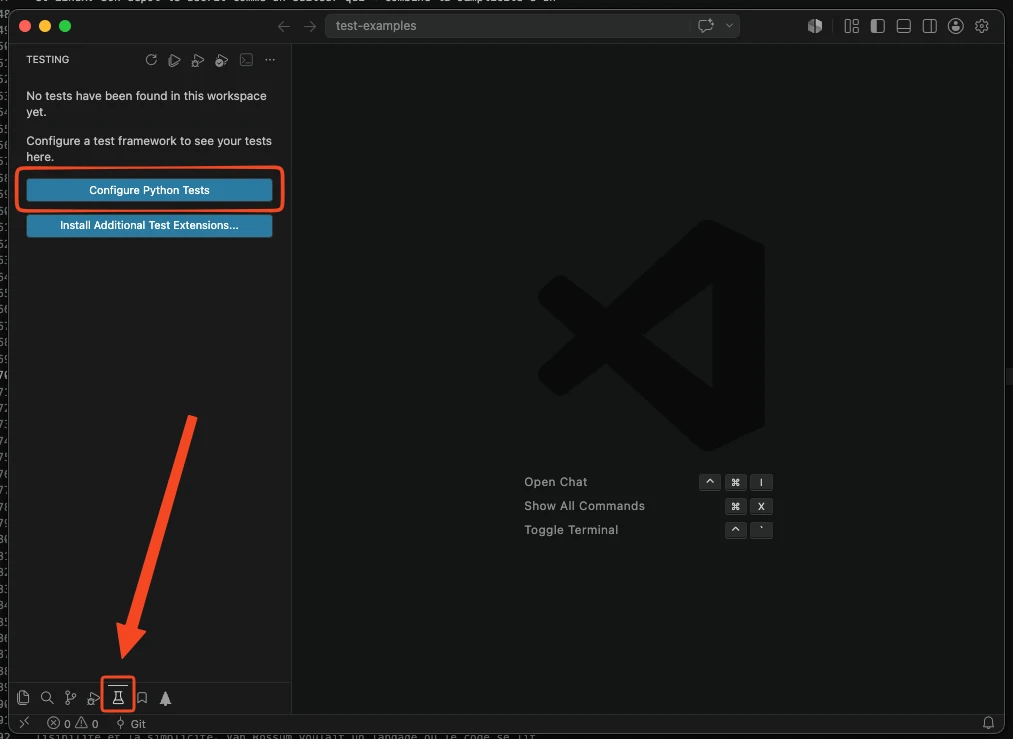Show test output terminal icon
The width and height of the screenshot is (1013, 739).
pos(246,60)
